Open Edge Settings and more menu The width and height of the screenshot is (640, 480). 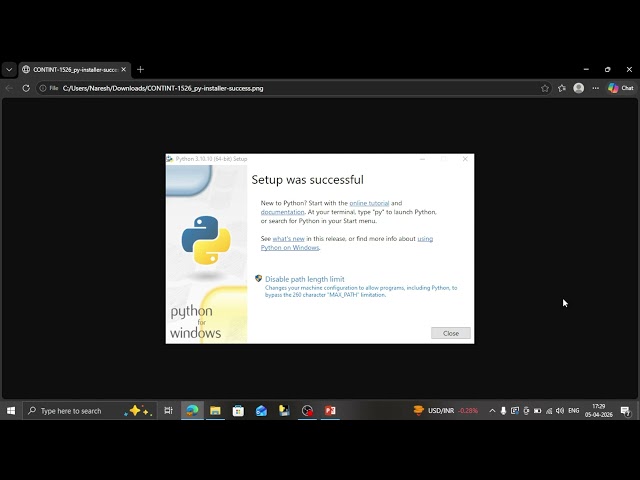(x=596, y=88)
